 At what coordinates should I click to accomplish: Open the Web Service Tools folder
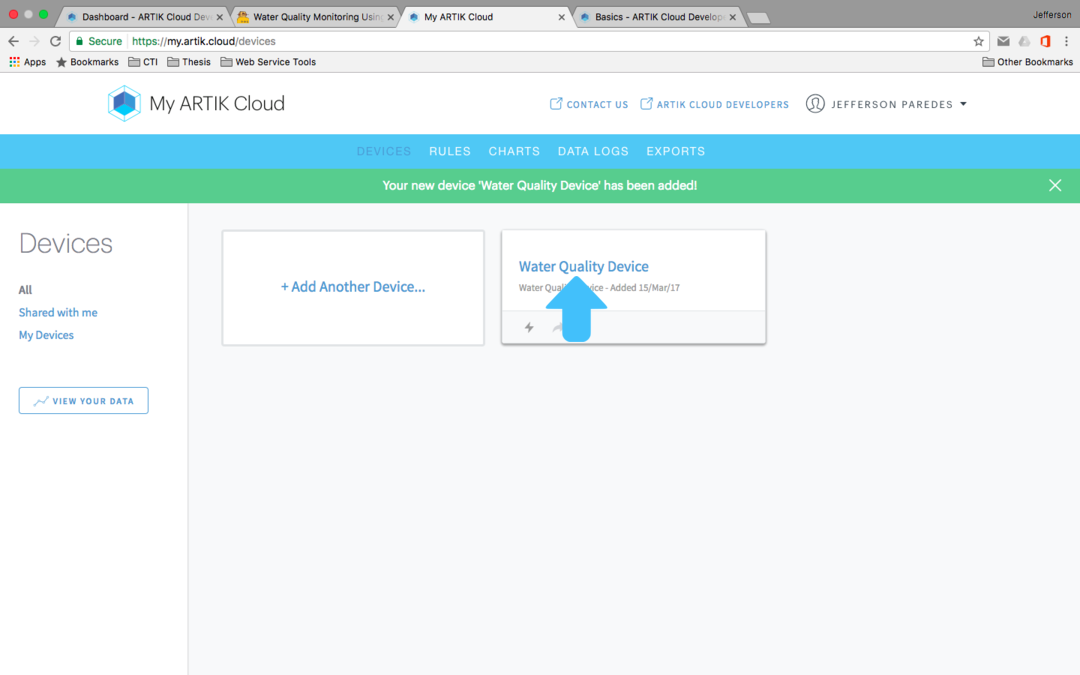pos(268,62)
